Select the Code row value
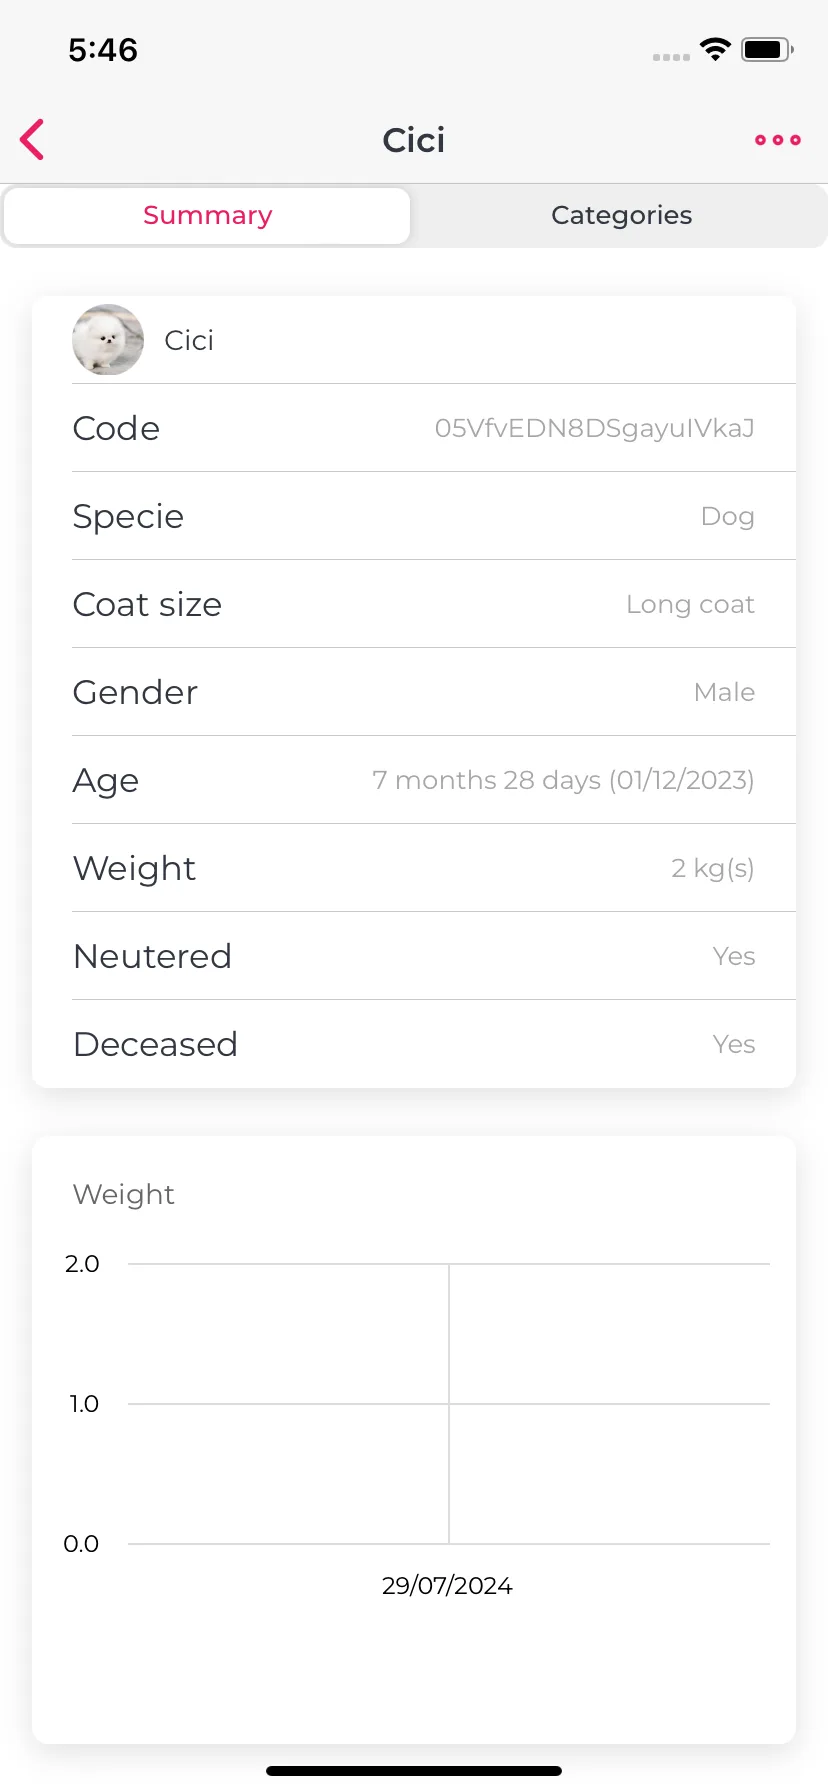 (x=594, y=428)
